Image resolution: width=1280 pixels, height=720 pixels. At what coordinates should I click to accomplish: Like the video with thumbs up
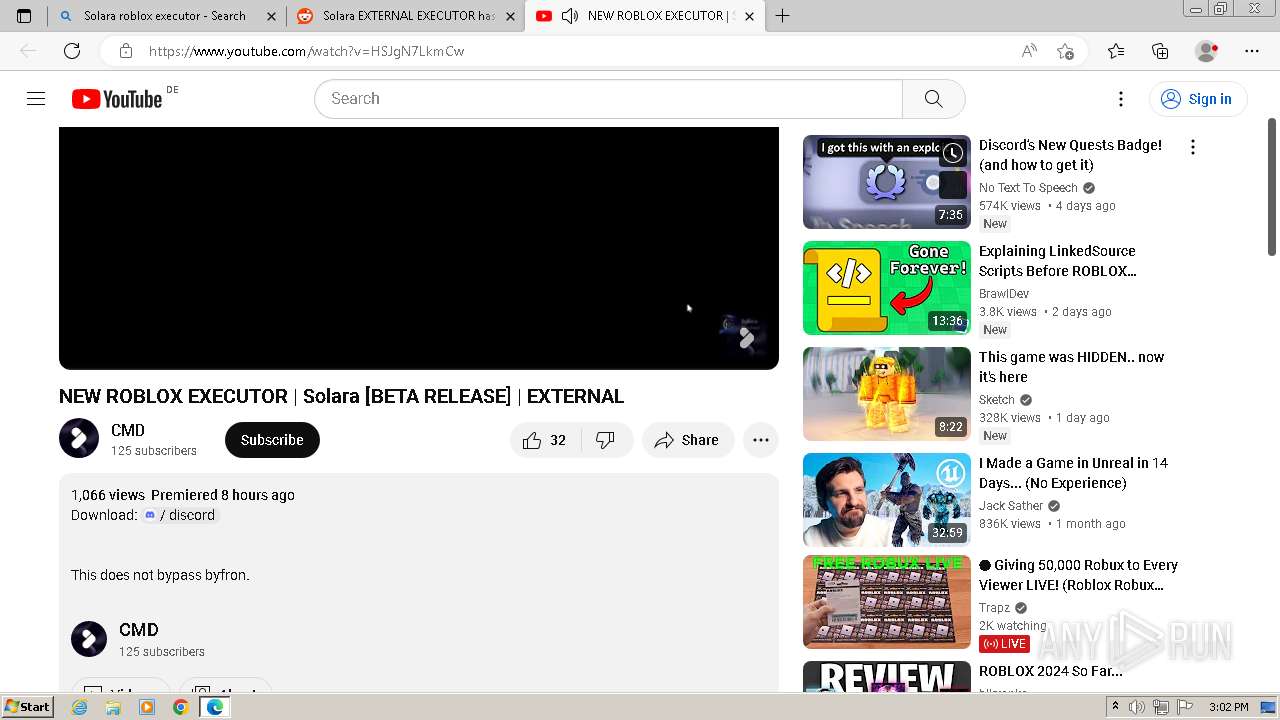(x=544, y=440)
